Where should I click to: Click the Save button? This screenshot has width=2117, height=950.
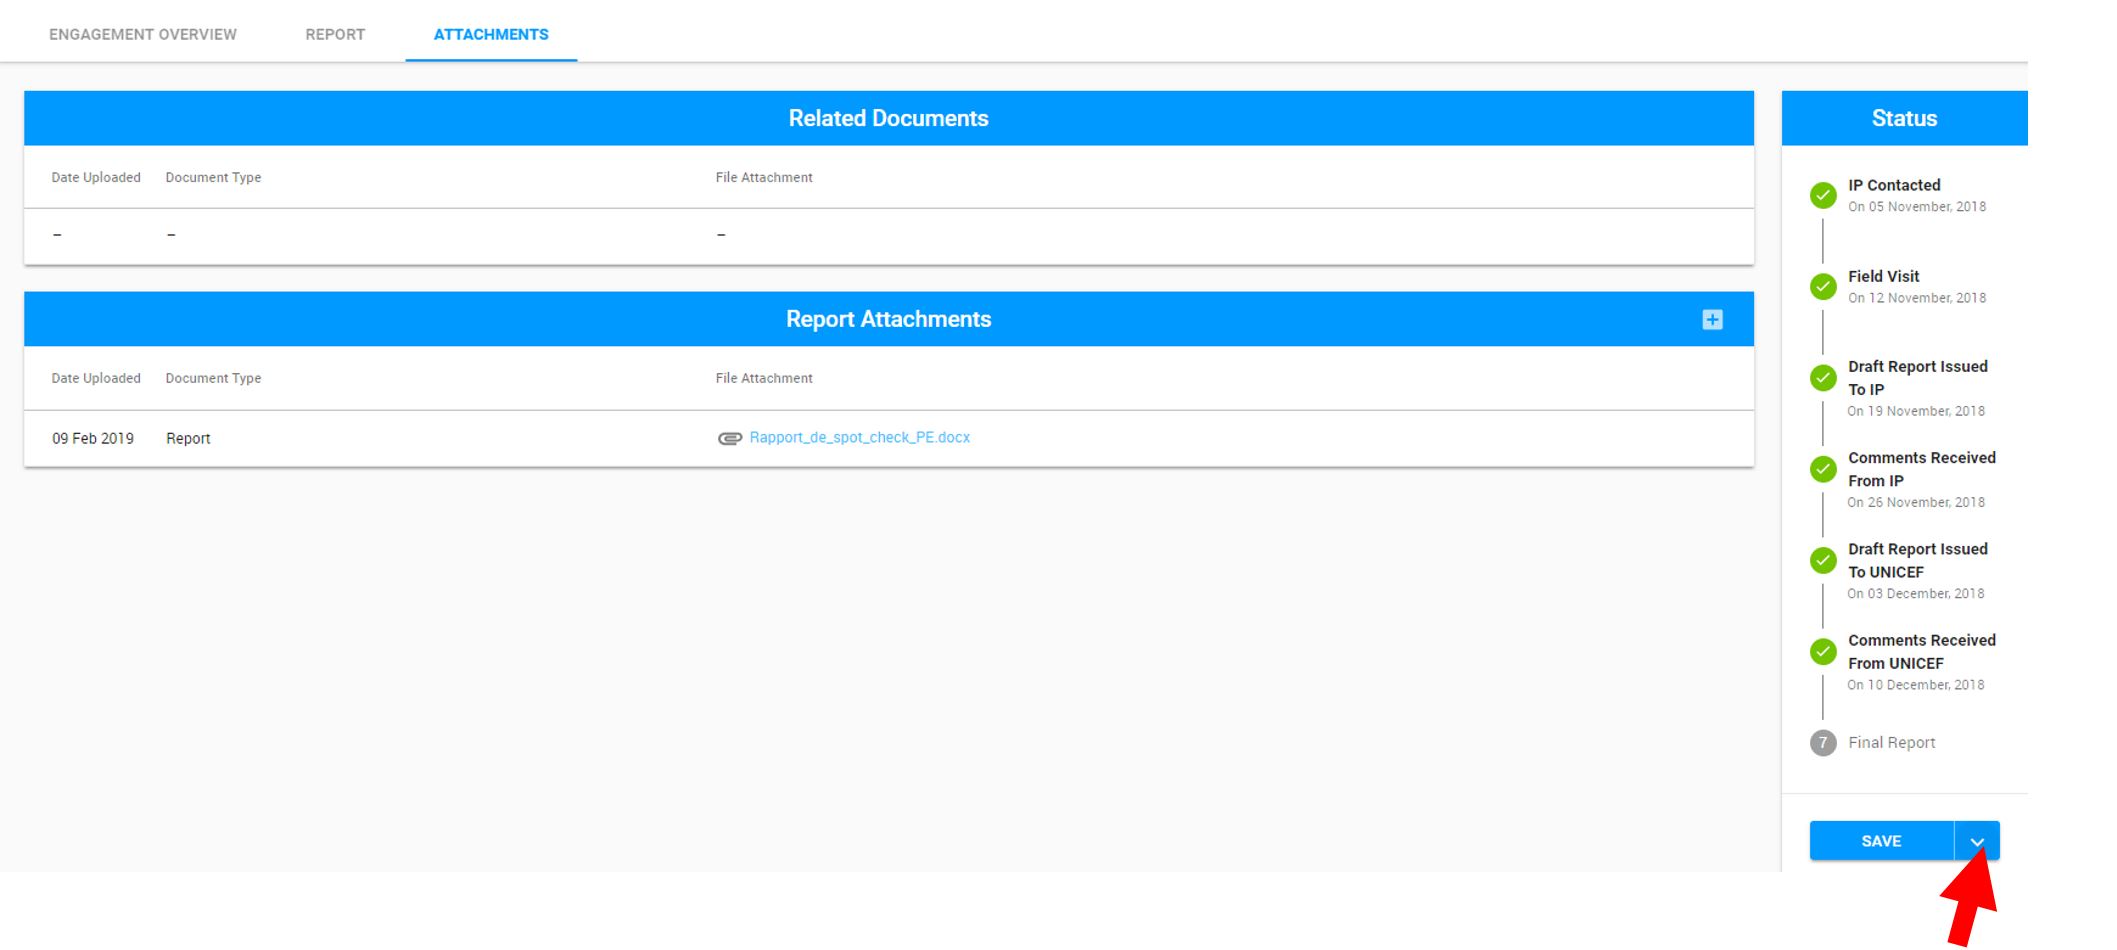(x=1881, y=841)
